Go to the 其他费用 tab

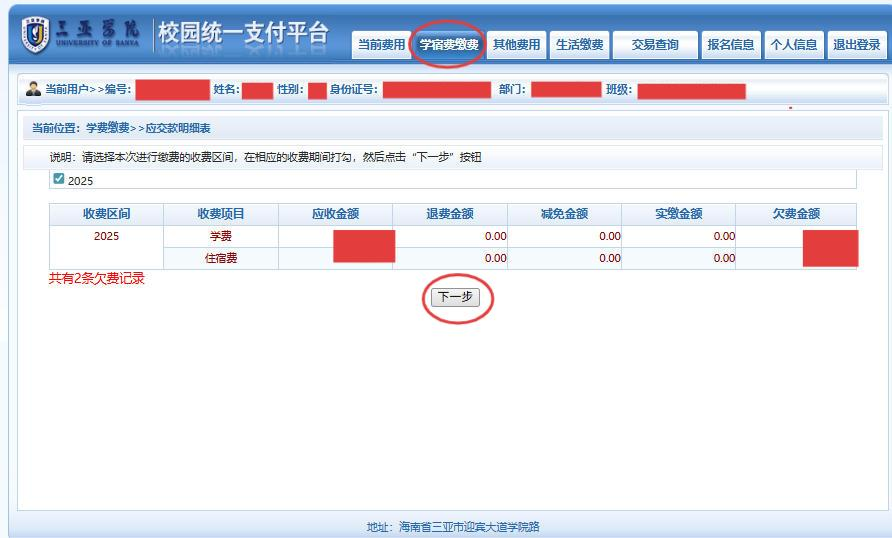point(516,45)
